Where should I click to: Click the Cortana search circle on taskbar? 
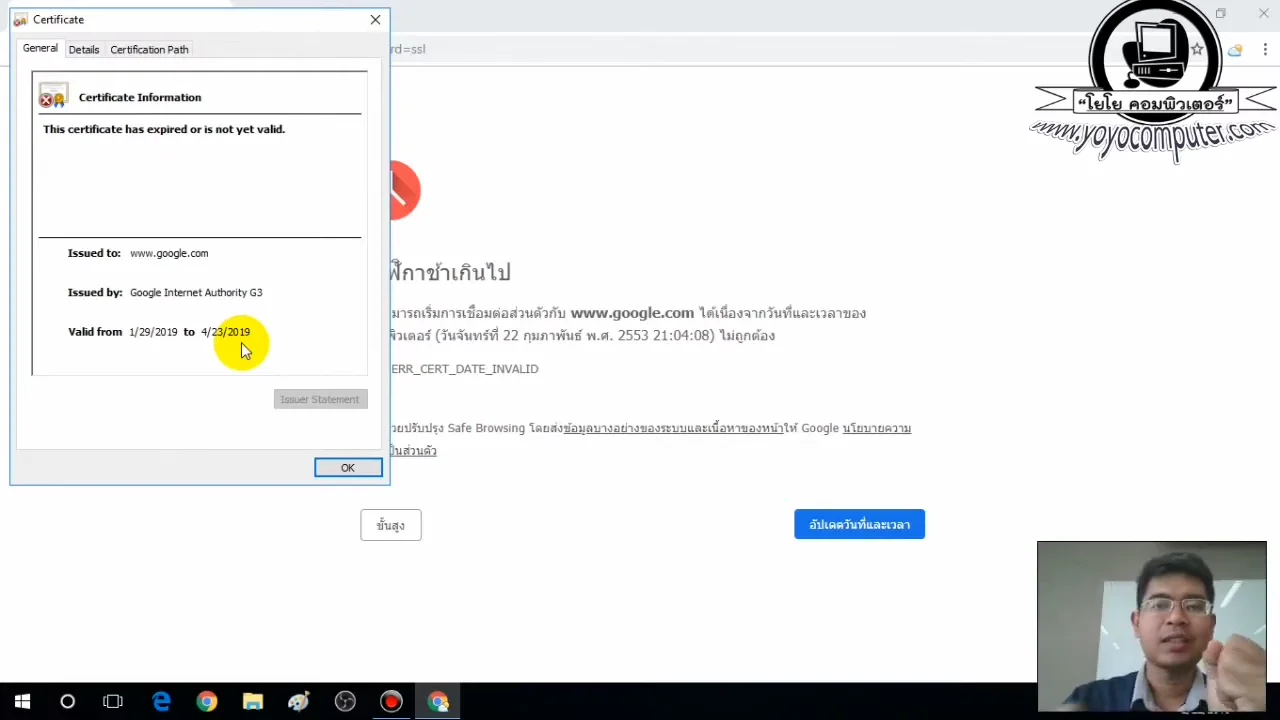(67, 701)
